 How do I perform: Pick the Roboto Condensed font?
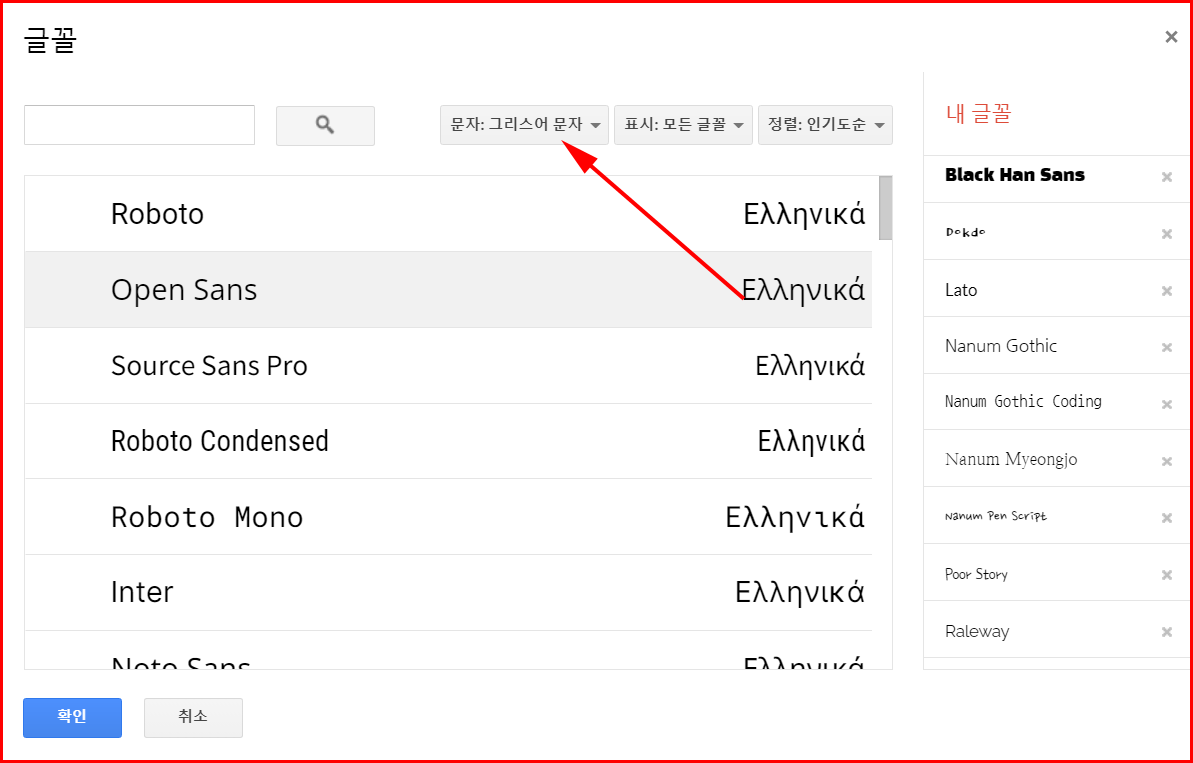point(448,441)
